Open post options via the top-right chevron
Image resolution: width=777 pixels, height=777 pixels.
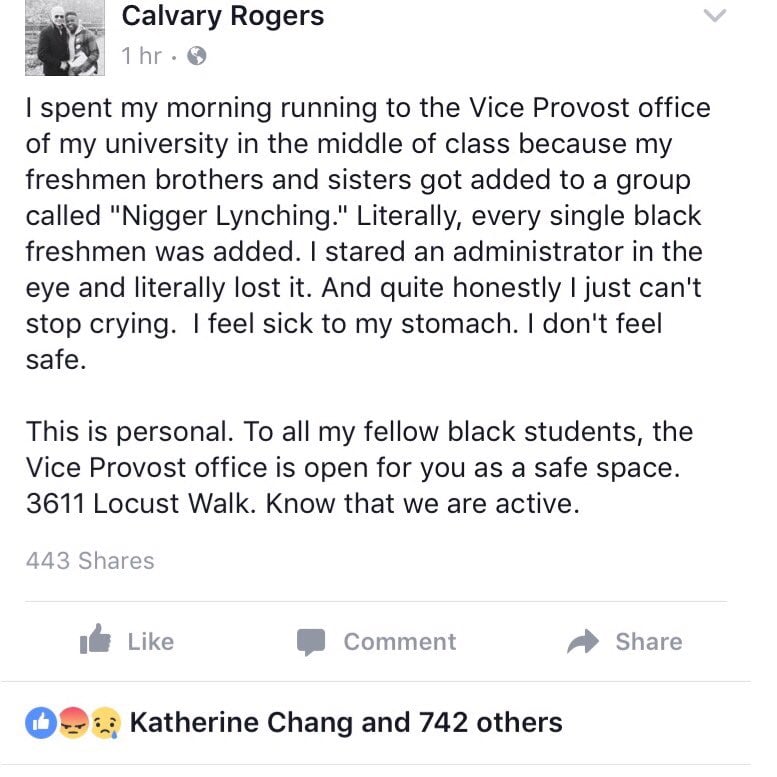click(715, 15)
